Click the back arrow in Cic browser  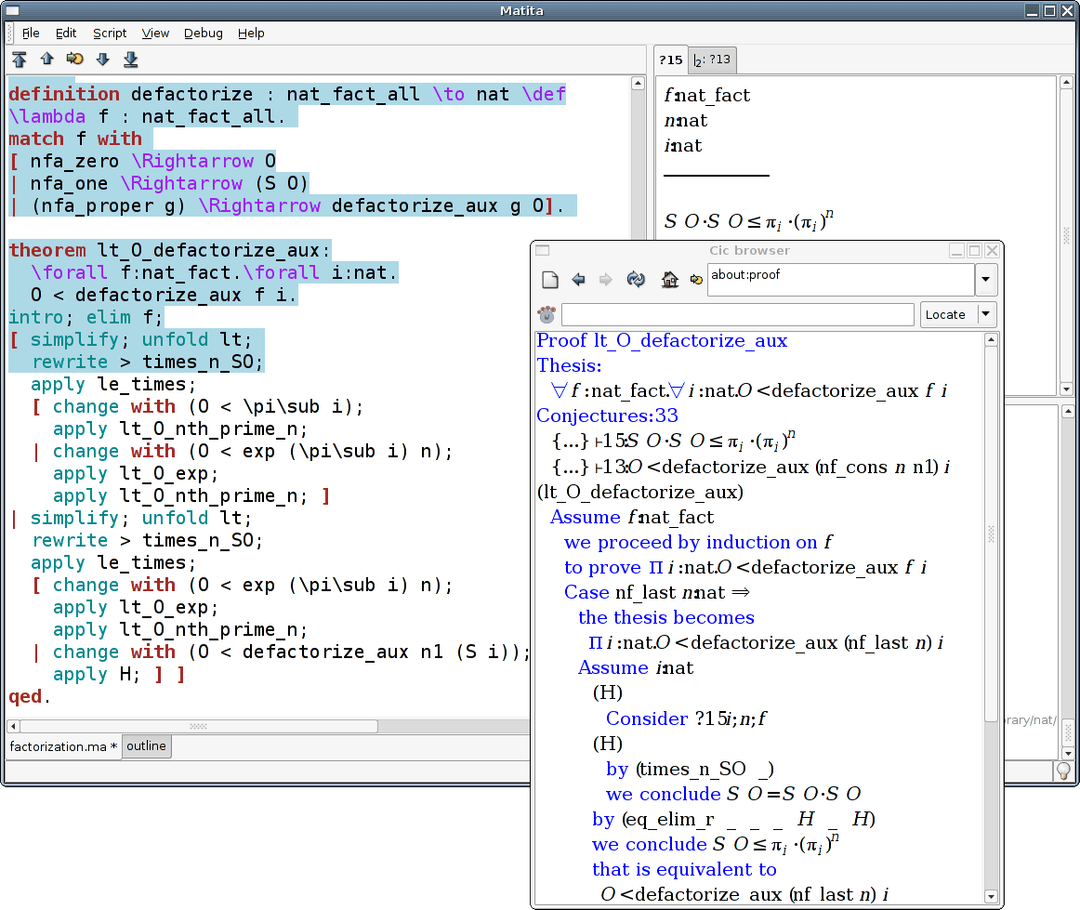coord(579,280)
